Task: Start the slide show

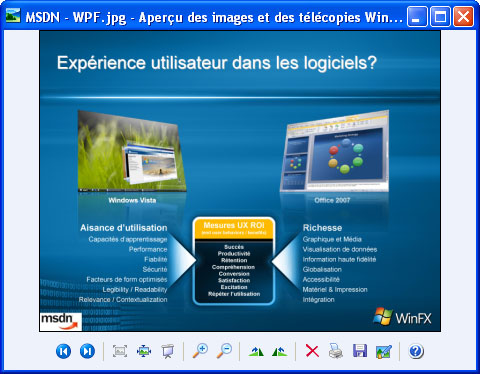Action: click(168, 351)
